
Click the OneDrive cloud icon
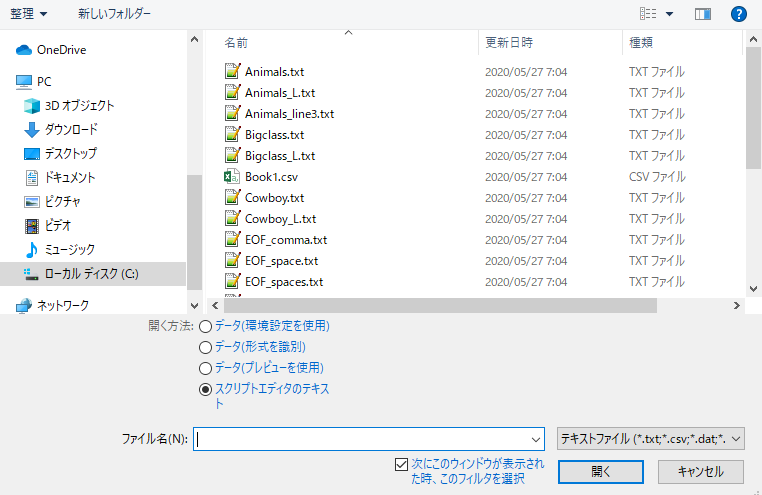coord(24,50)
